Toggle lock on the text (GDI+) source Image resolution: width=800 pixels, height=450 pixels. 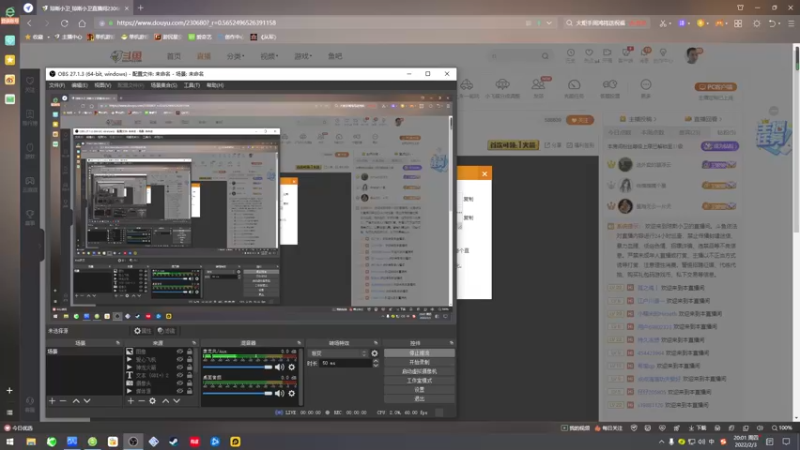[x=190, y=375]
